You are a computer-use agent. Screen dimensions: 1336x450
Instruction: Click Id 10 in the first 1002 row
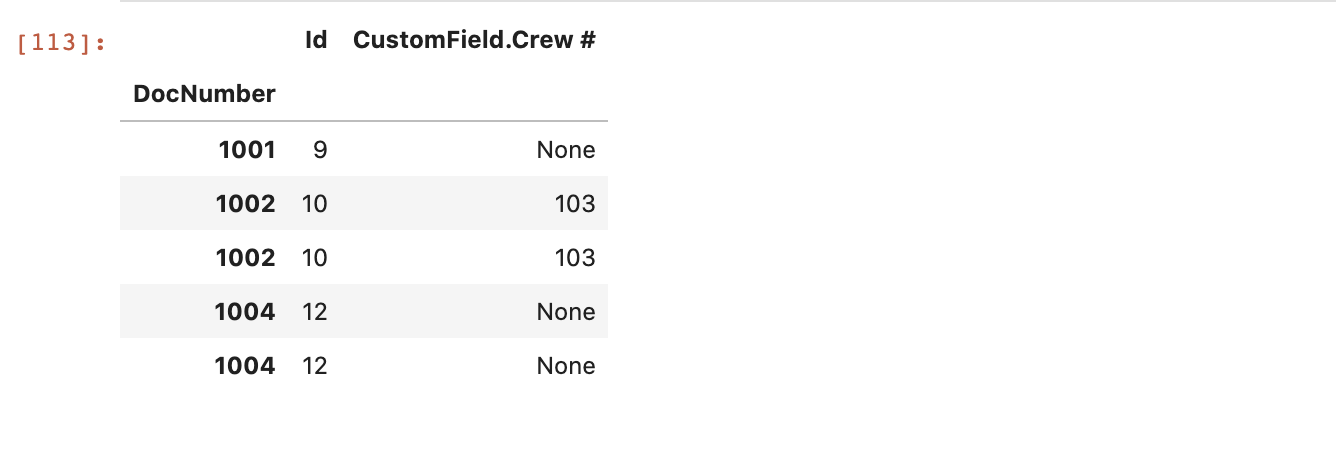pyautogui.click(x=315, y=204)
